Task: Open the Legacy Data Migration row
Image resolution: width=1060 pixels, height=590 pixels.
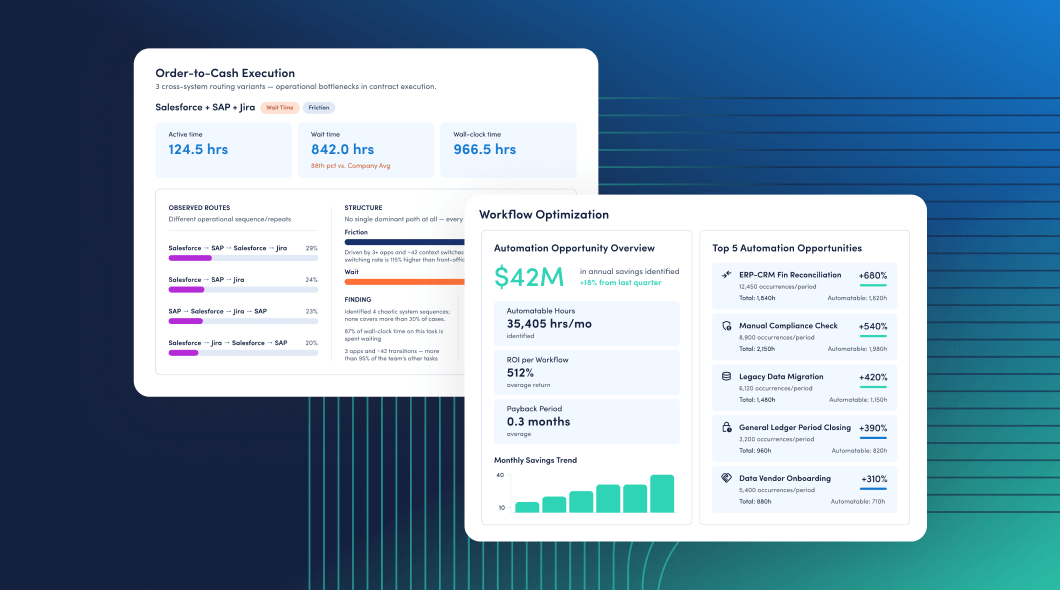Action: (804, 387)
